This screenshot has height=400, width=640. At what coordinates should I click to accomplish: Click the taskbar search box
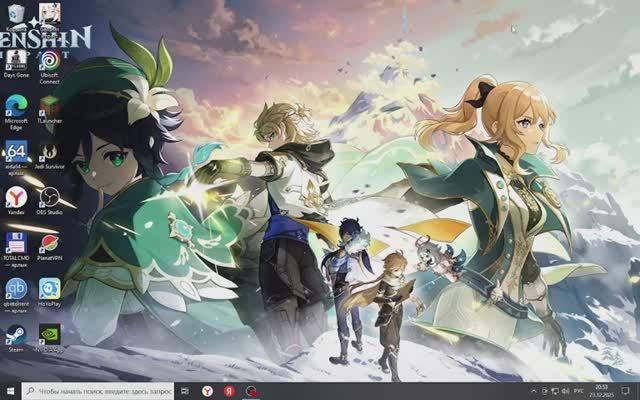coord(98,391)
